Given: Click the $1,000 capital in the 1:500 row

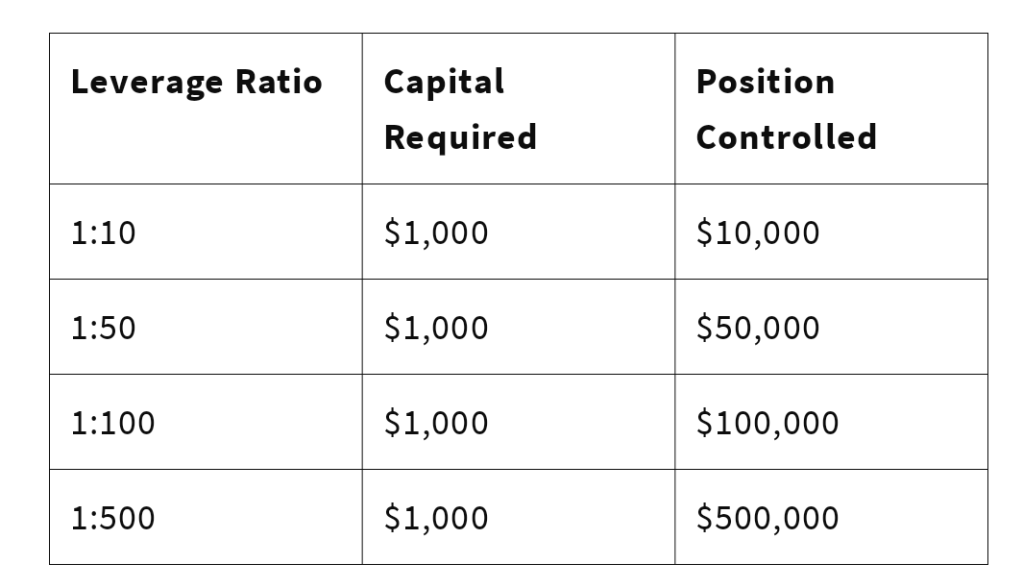Looking at the screenshot, I should tap(435, 518).
